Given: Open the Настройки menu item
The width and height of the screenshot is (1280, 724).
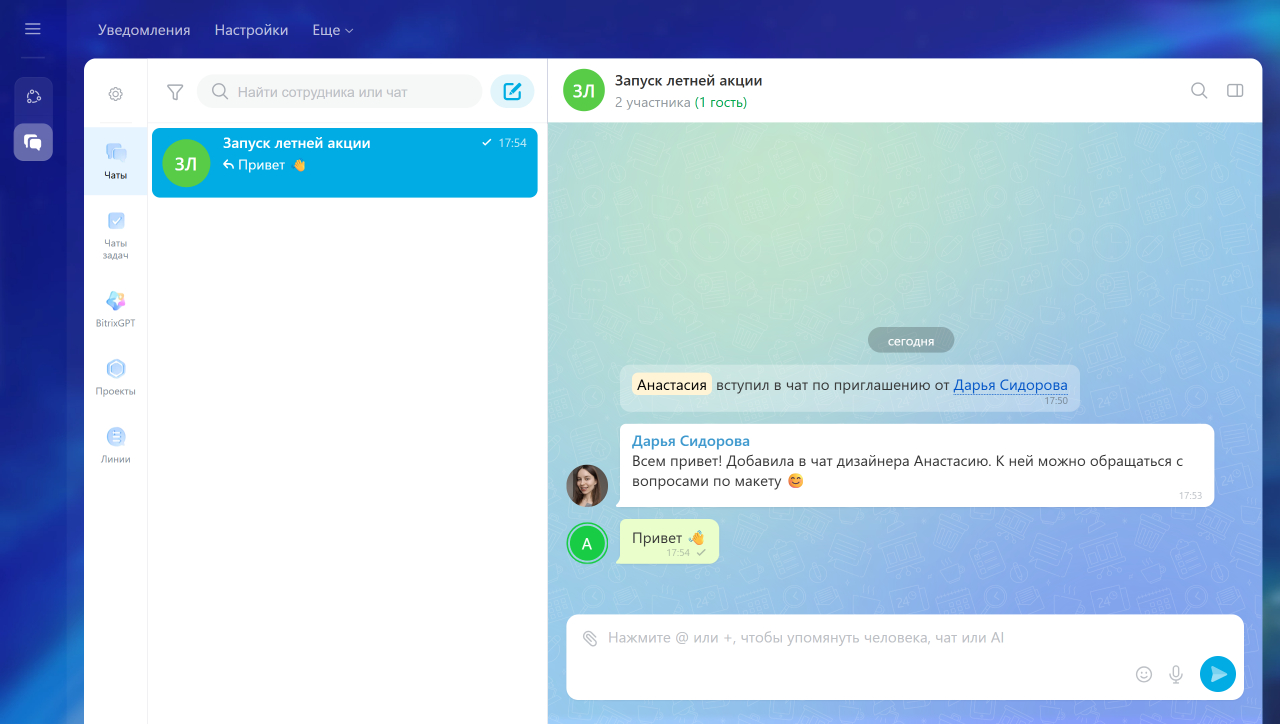Looking at the screenshot, I should 251,30.
